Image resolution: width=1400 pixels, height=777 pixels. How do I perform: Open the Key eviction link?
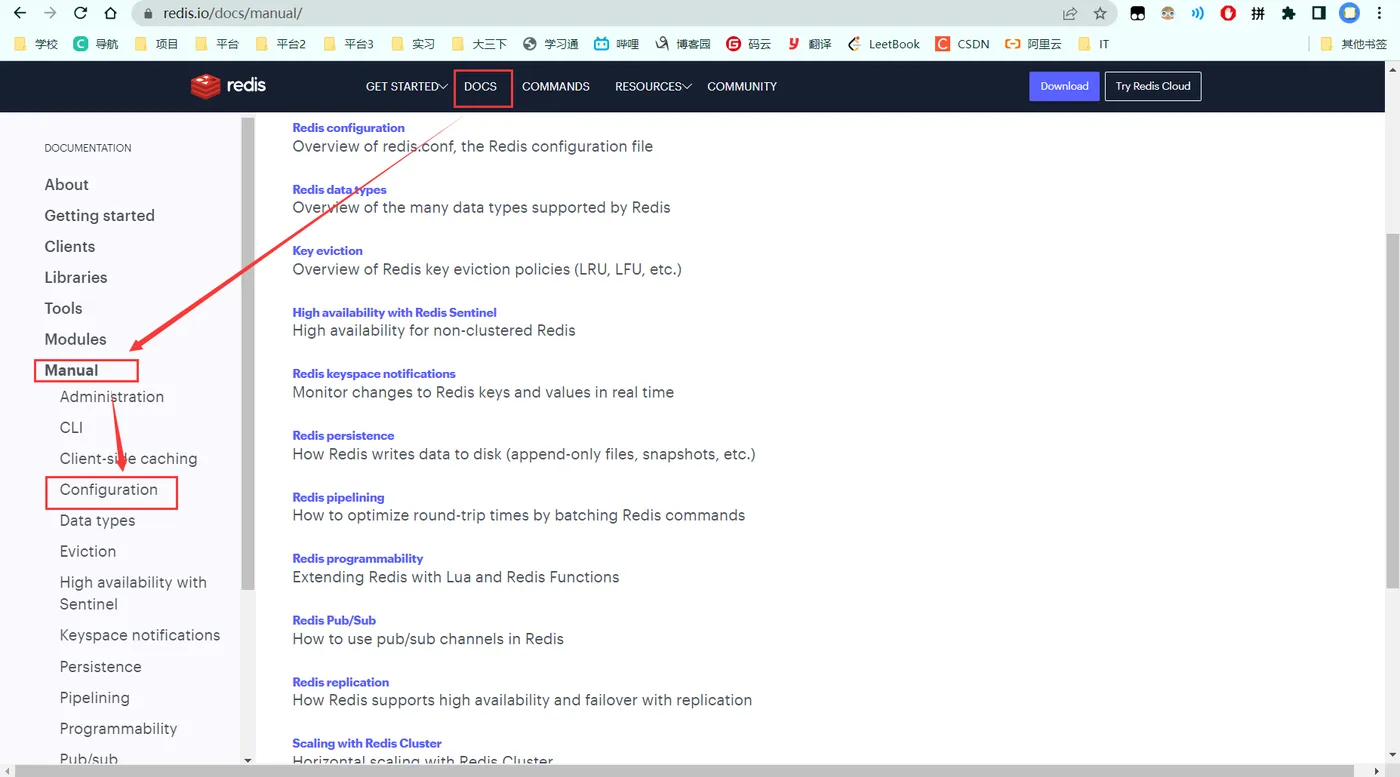tap(327, 251)
